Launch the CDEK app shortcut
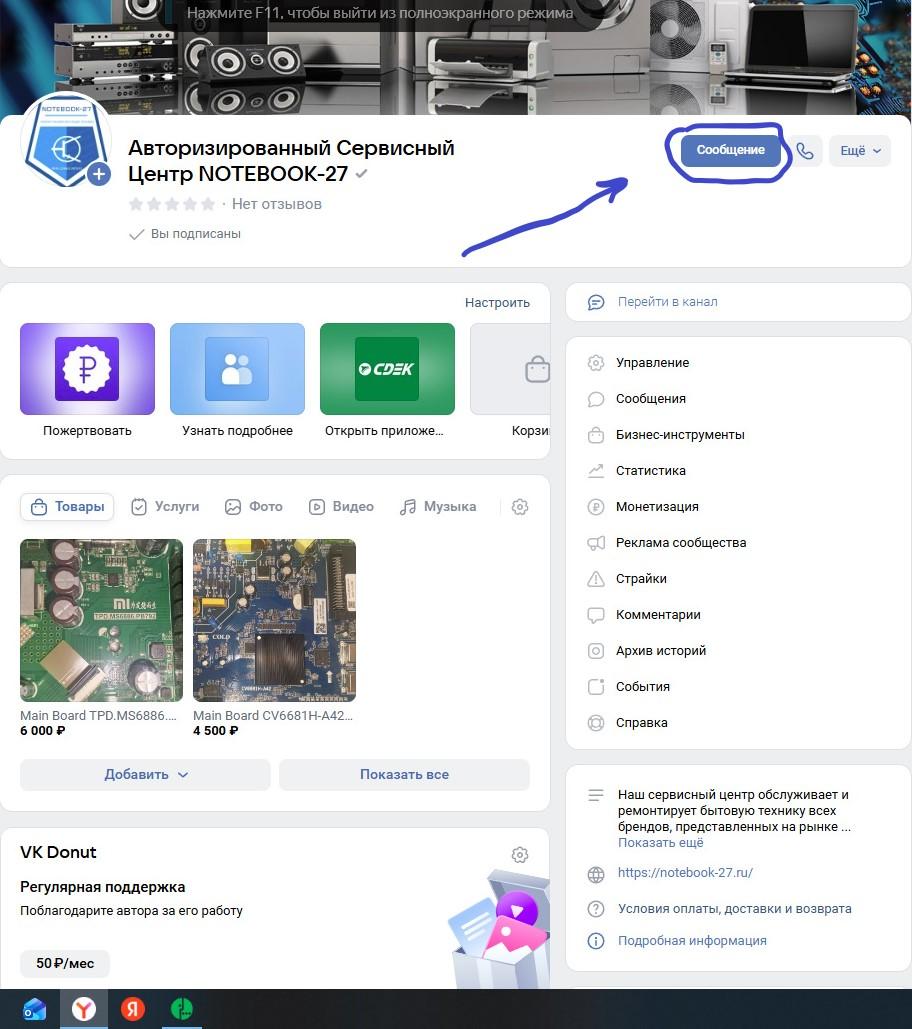Viewport: 912px width, 1029px height. 387,368
